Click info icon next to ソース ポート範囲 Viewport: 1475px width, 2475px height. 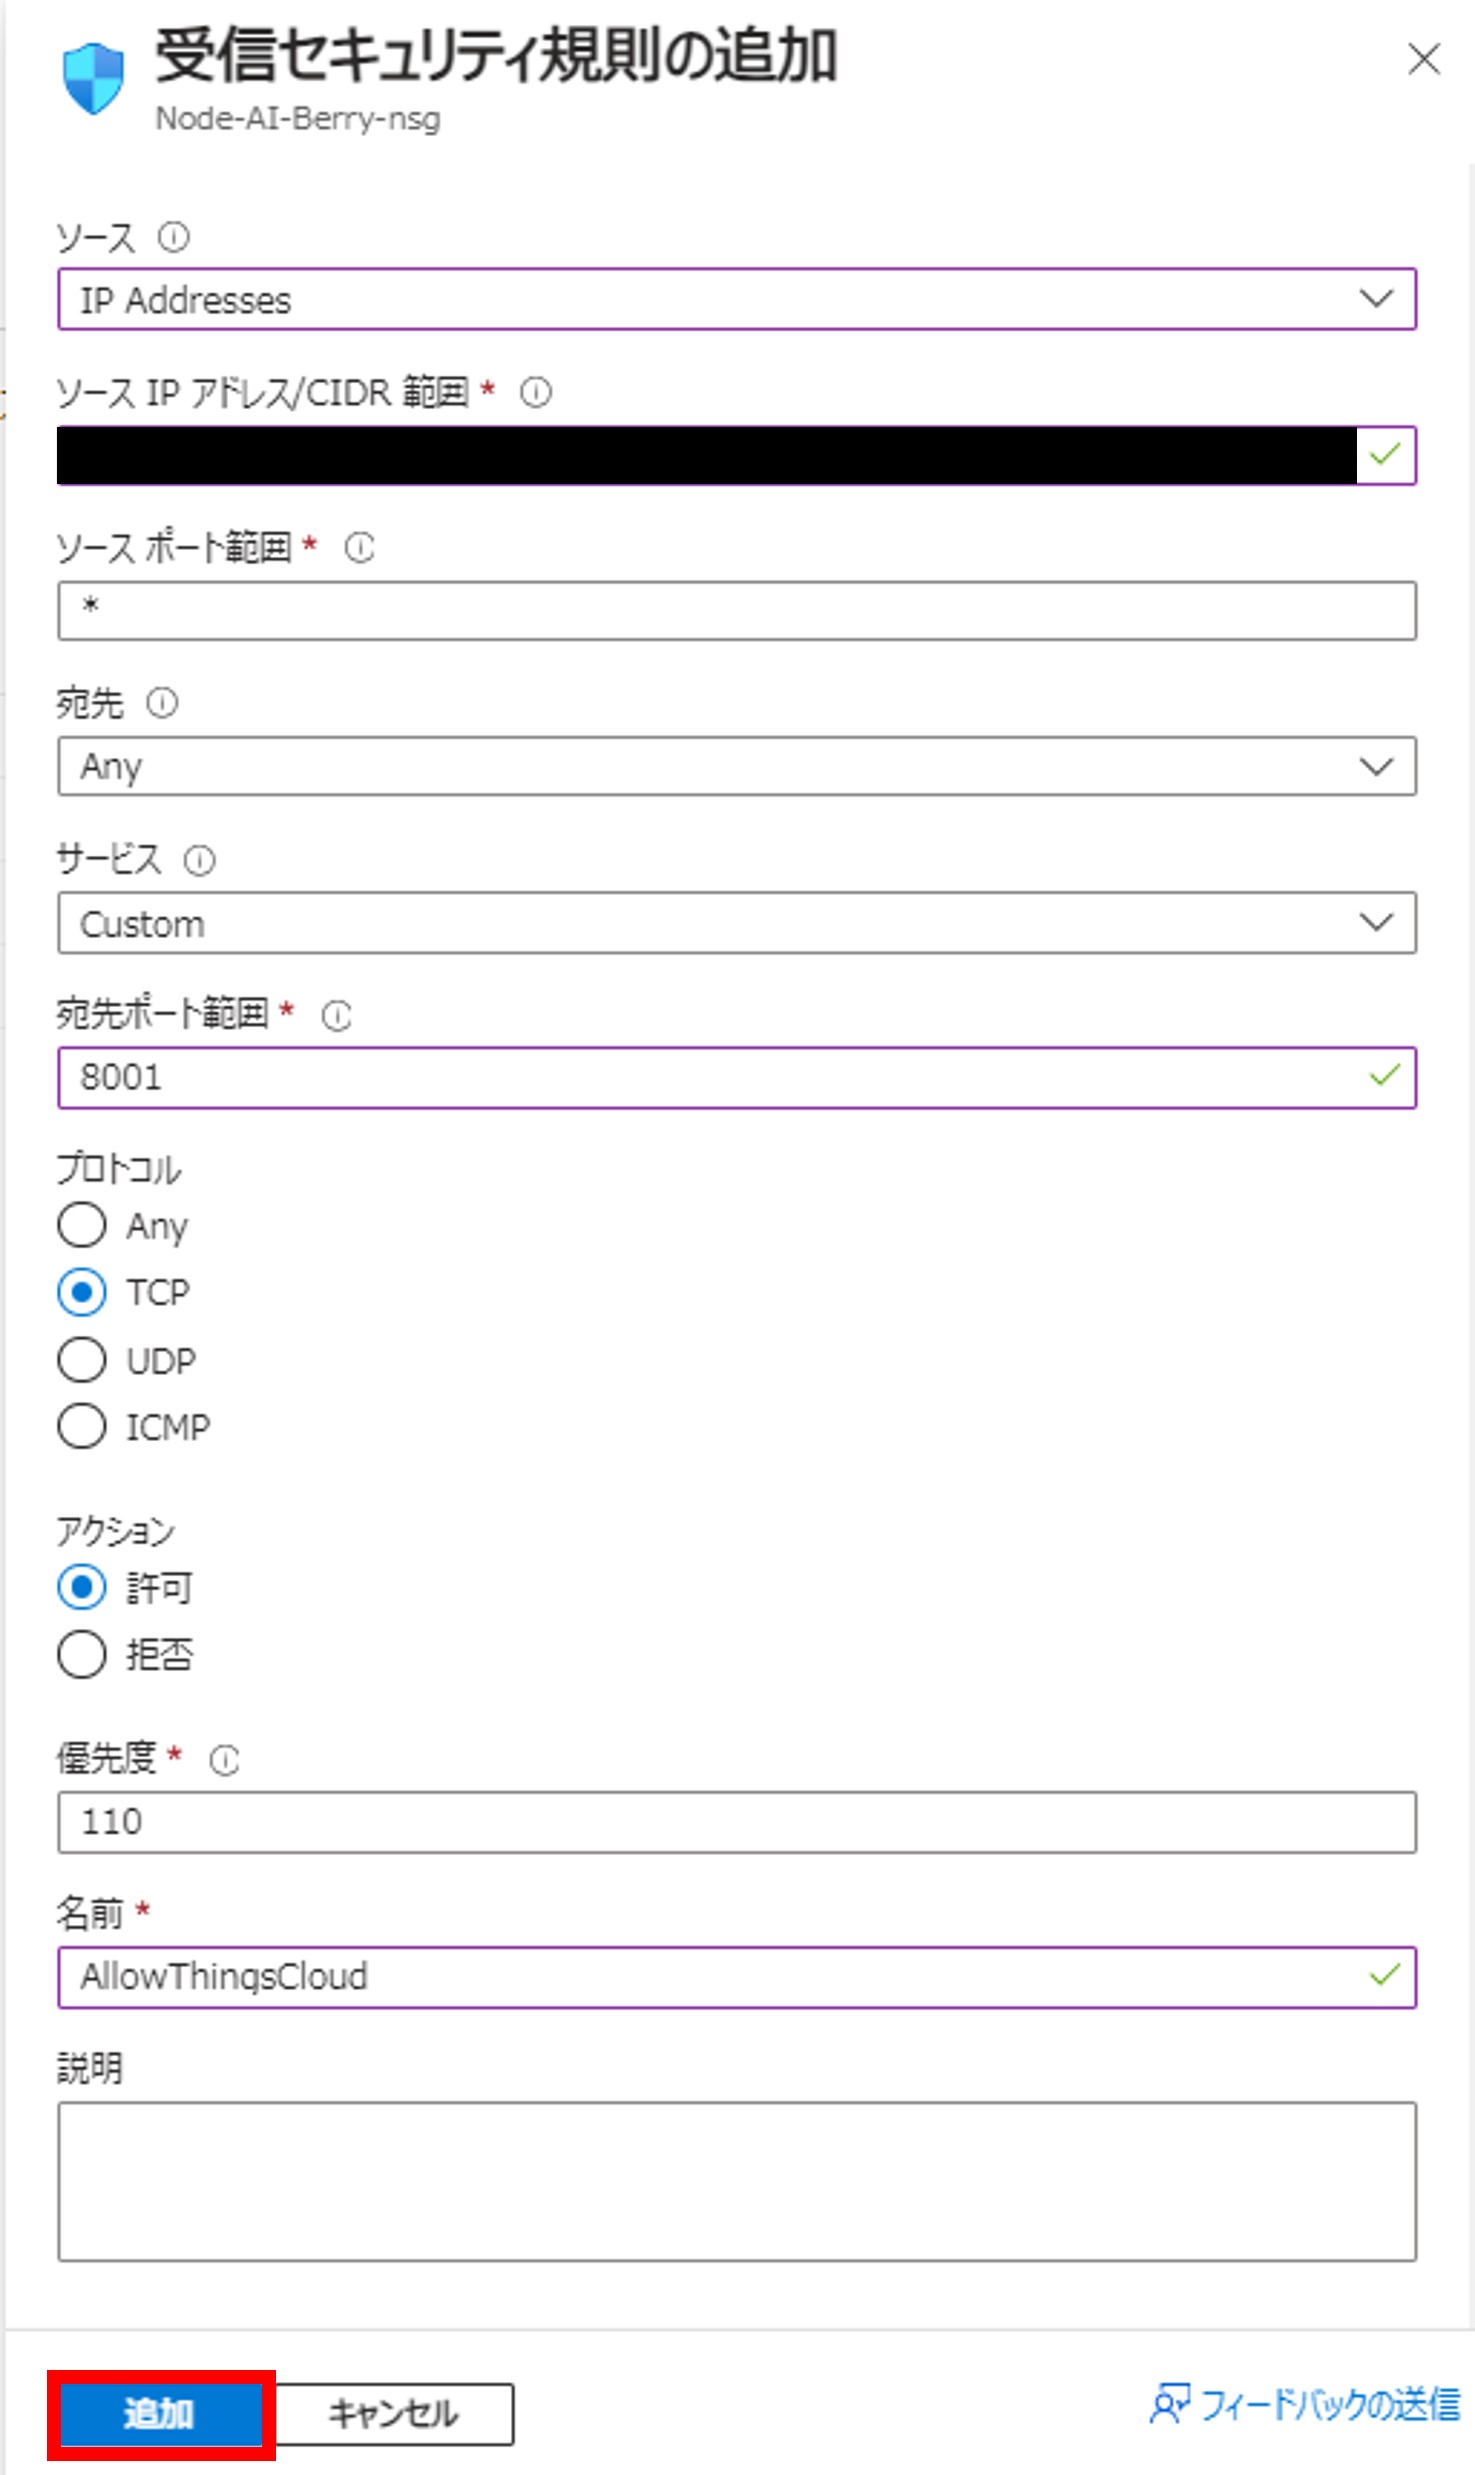coord(360,547)
